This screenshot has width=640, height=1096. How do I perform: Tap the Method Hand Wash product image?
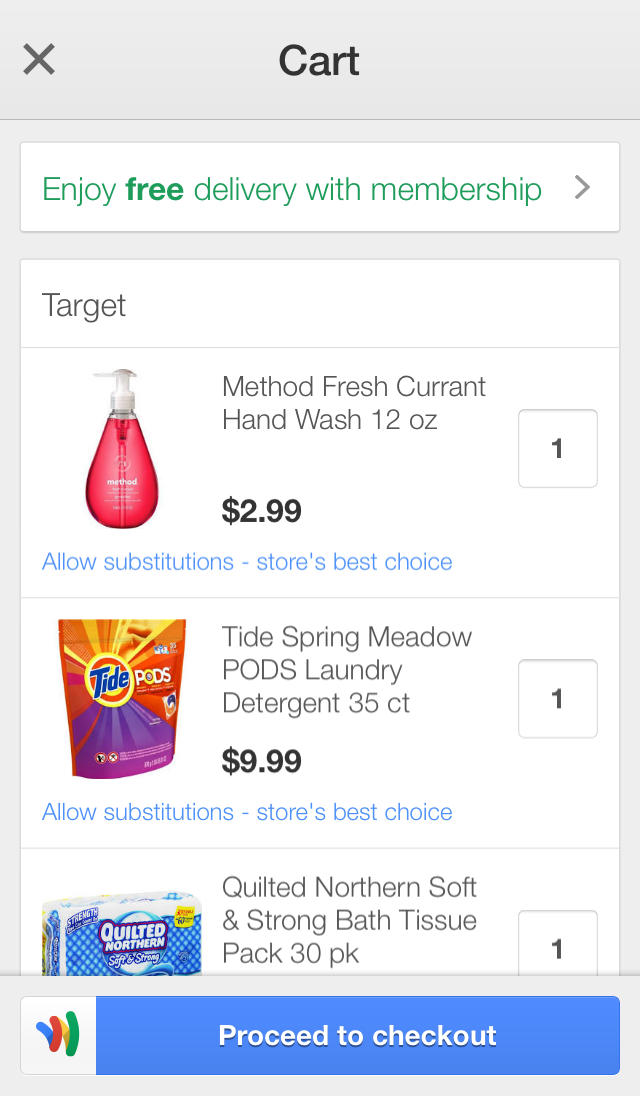(x=122, y=449)
